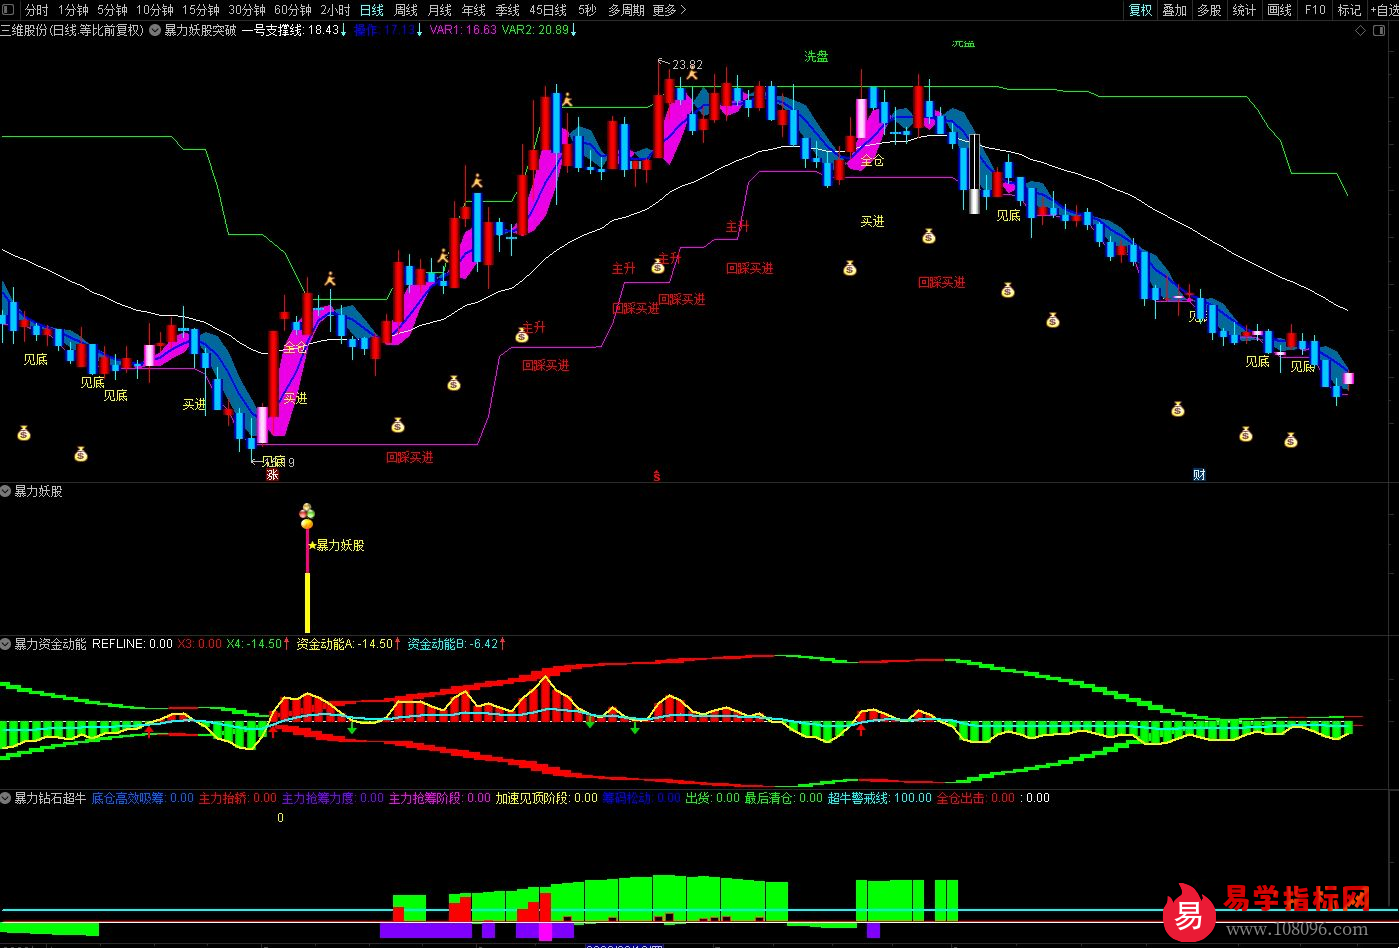Click the 多股 multi-stock button
Screen dimensions: 1399x948
(1209, 10)
